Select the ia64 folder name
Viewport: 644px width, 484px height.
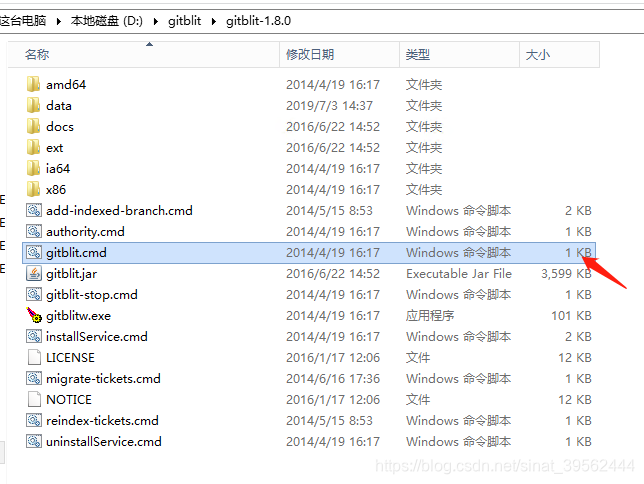[x=58, y=168]
